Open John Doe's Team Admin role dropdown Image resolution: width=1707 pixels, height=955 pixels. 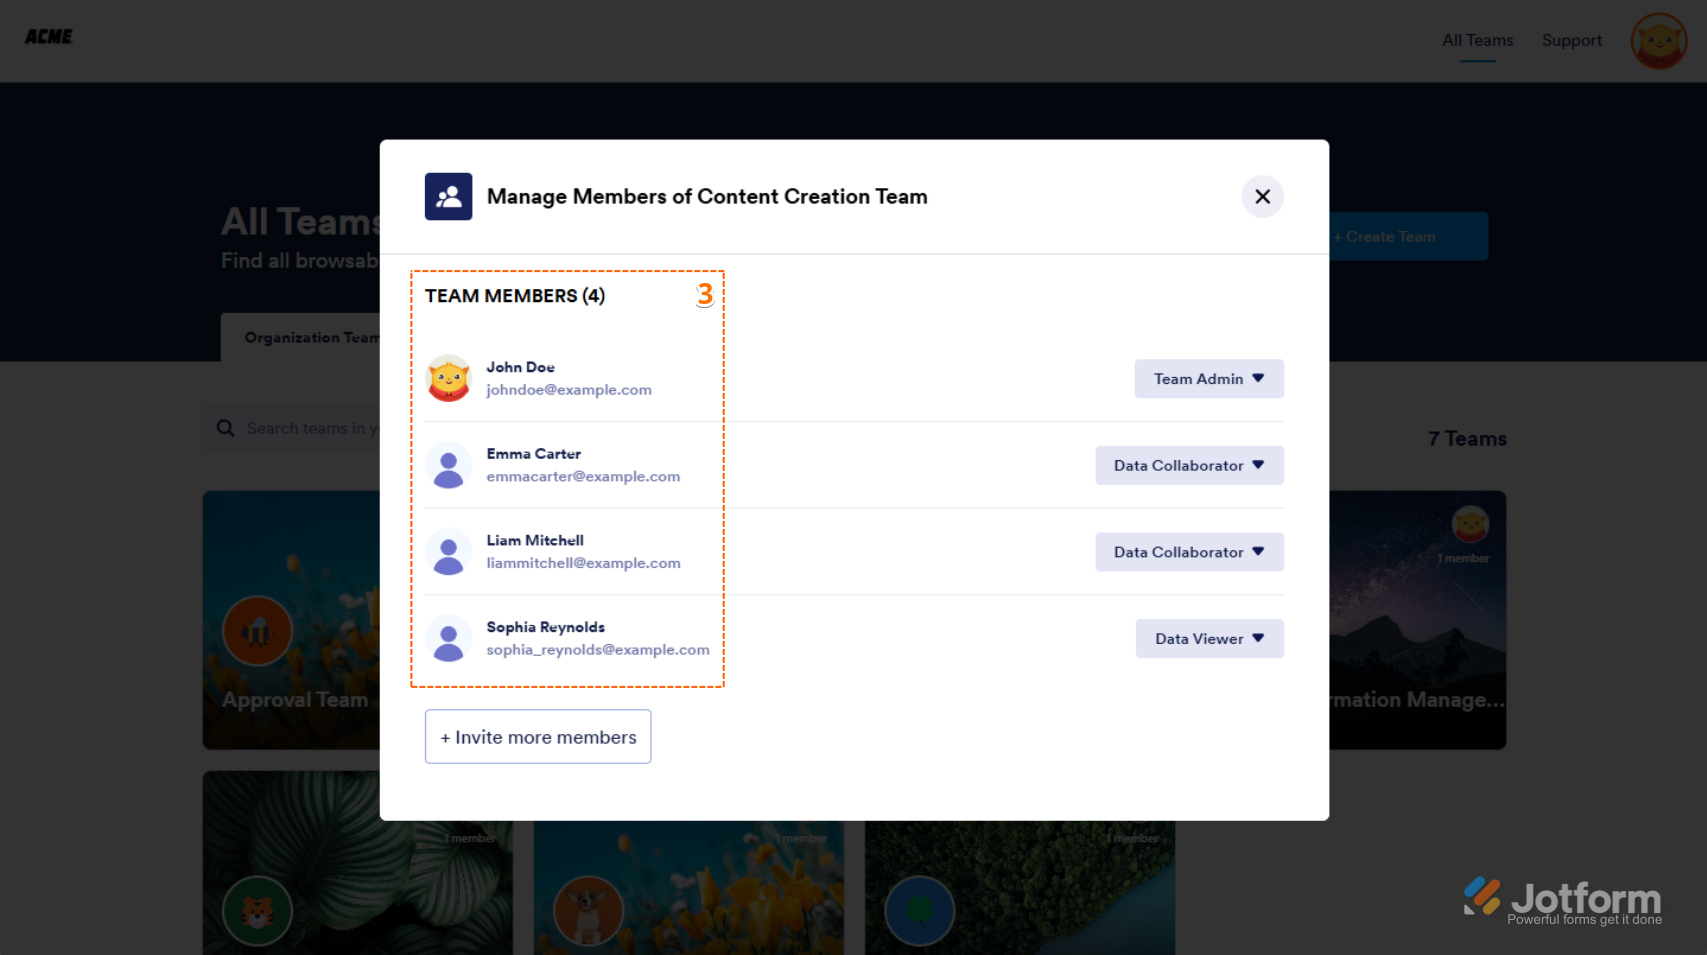pyautogui.click(x=1208, y=379)
